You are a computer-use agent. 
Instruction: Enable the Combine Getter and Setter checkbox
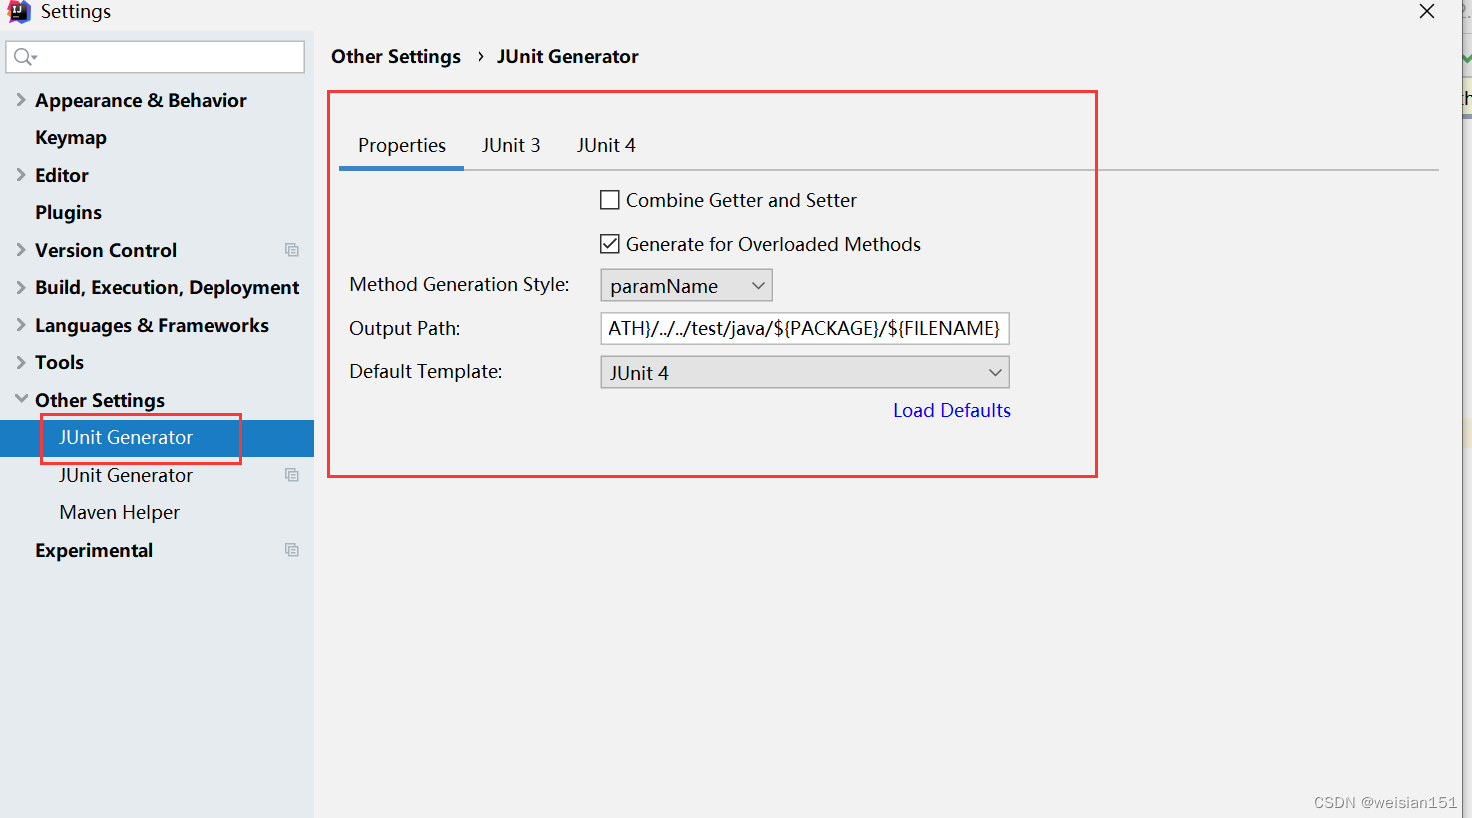pyautogui.click(x=610, y=199)
